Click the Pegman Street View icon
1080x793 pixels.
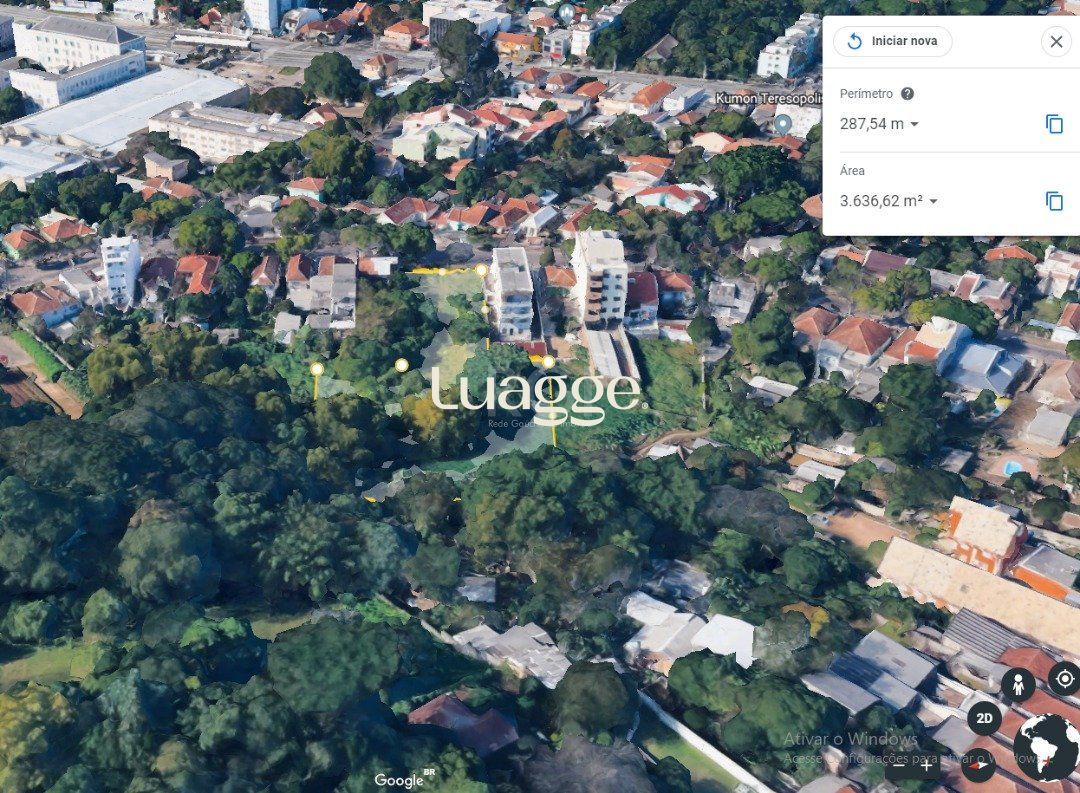click(1018, 685)
